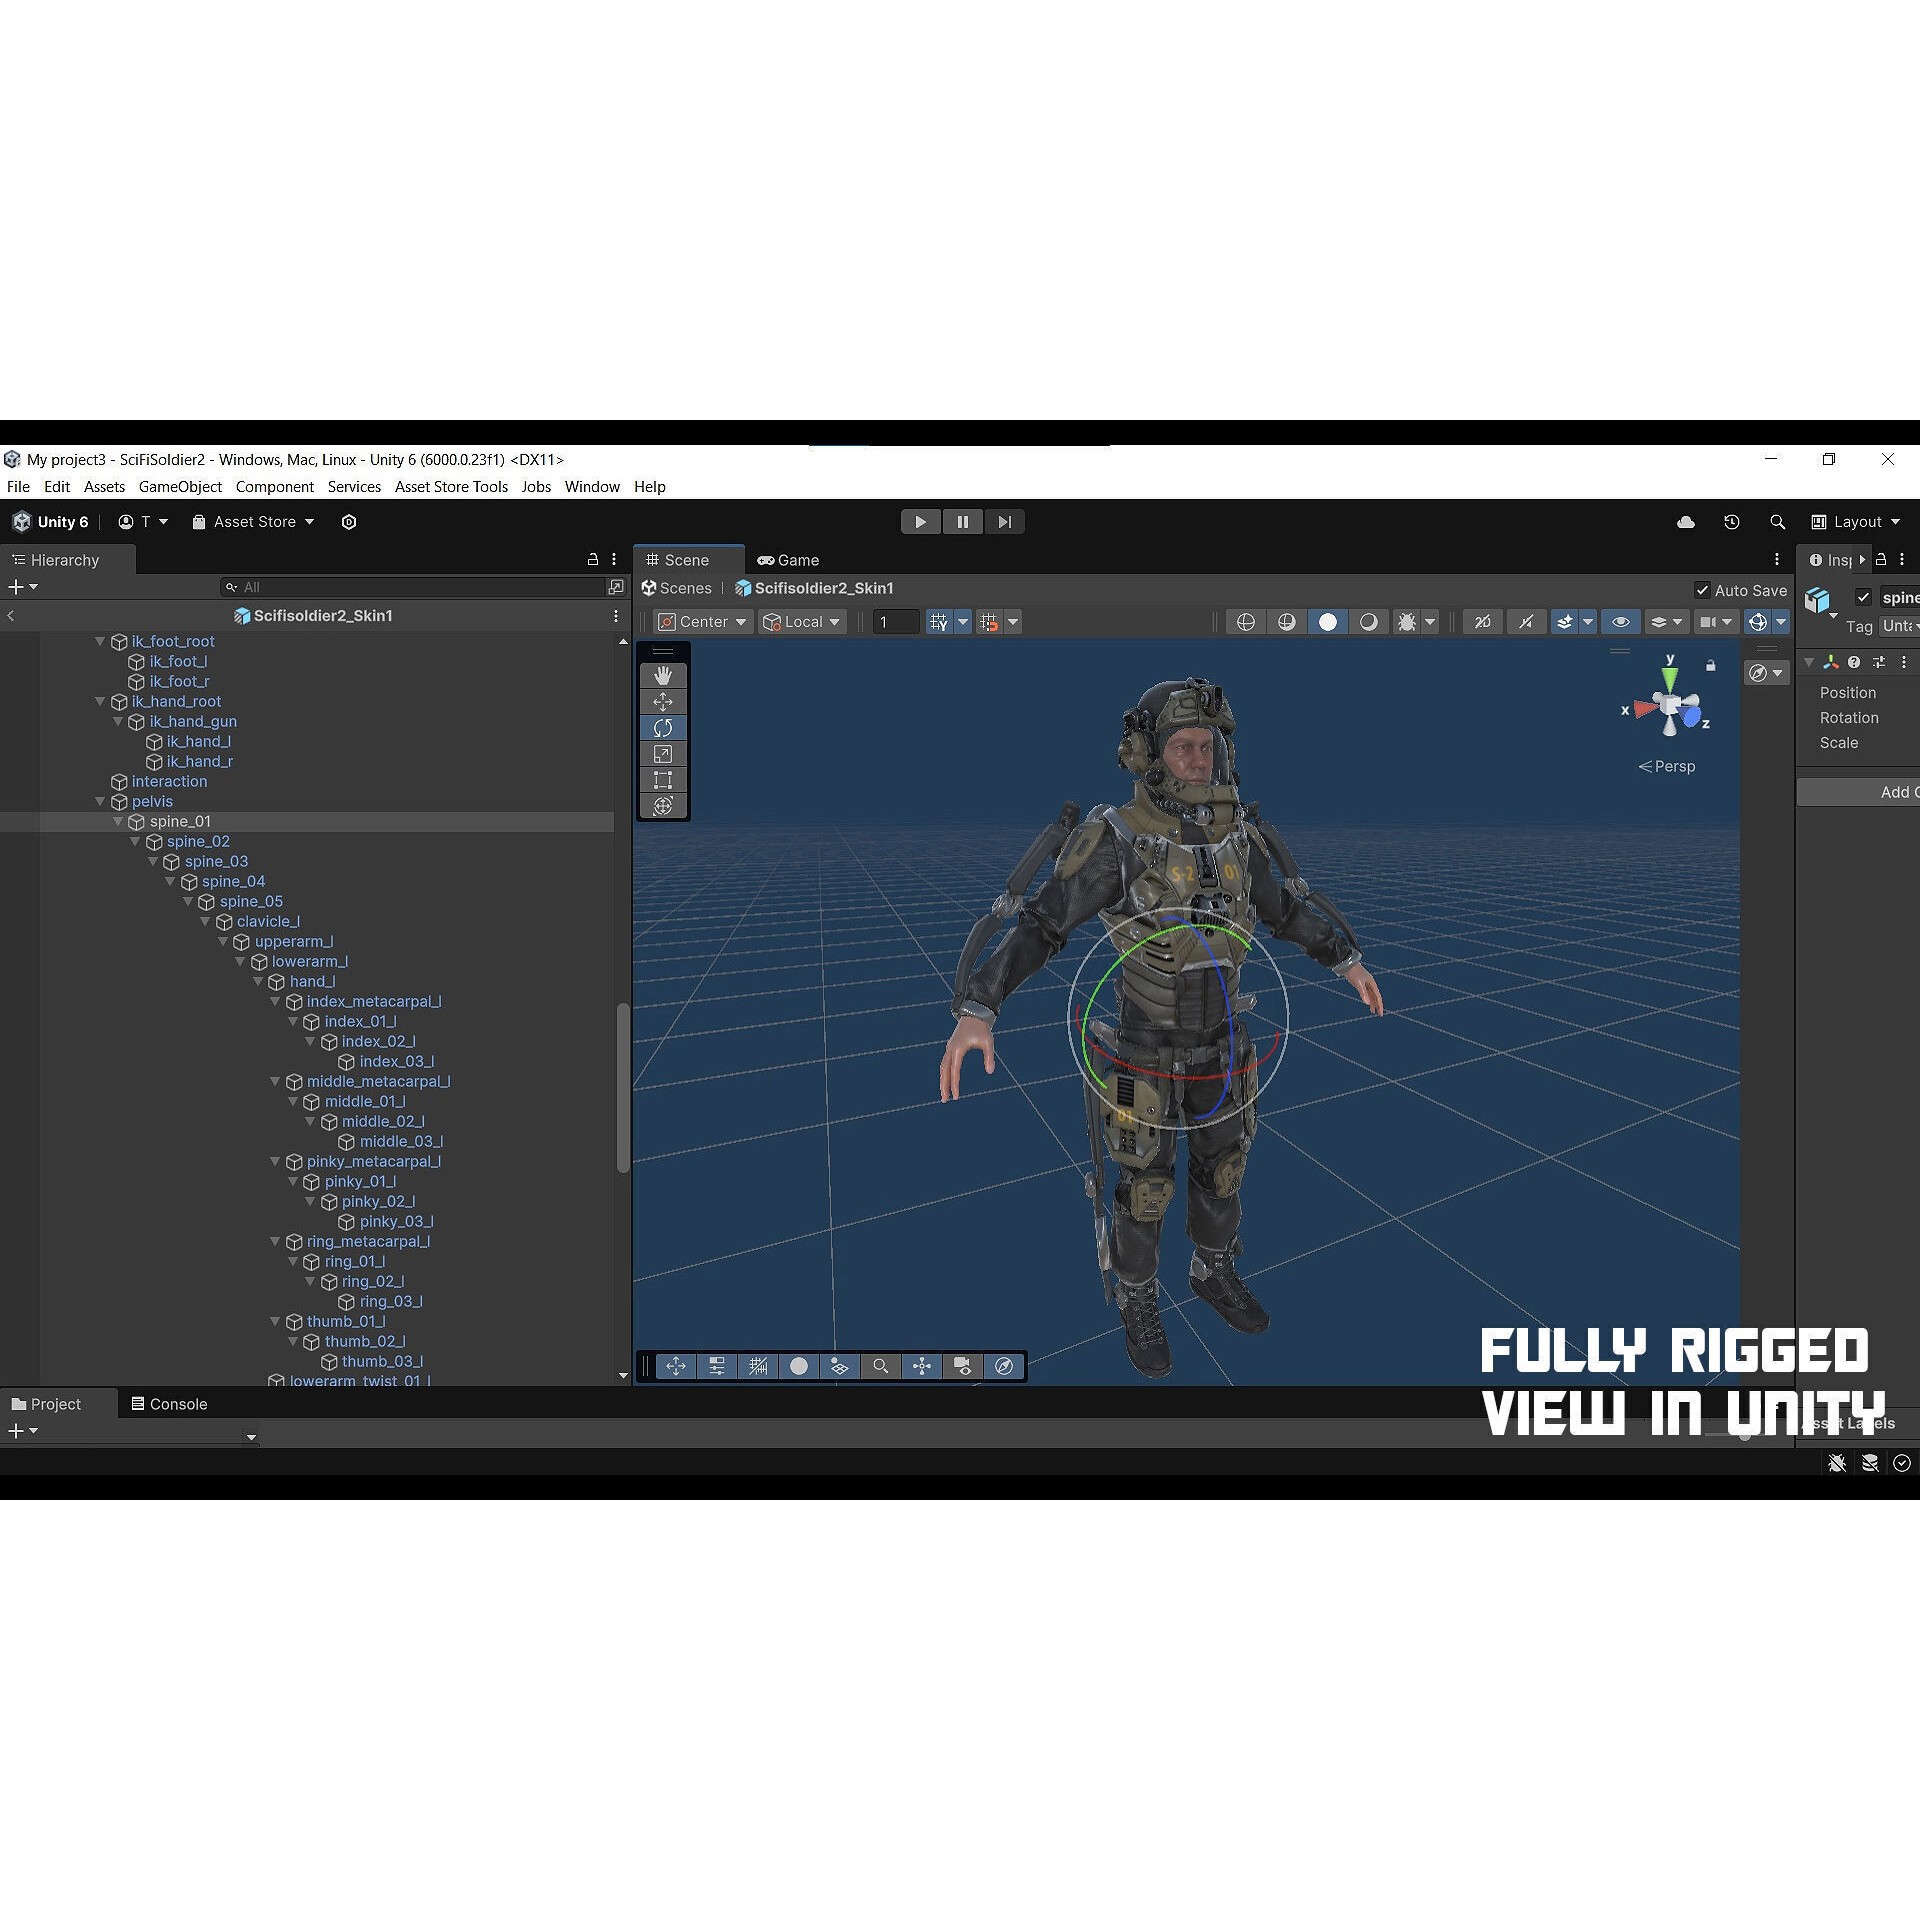
Task: Toggle 2D view mode
Action: pyautogui.click(x=1482, y=622)
